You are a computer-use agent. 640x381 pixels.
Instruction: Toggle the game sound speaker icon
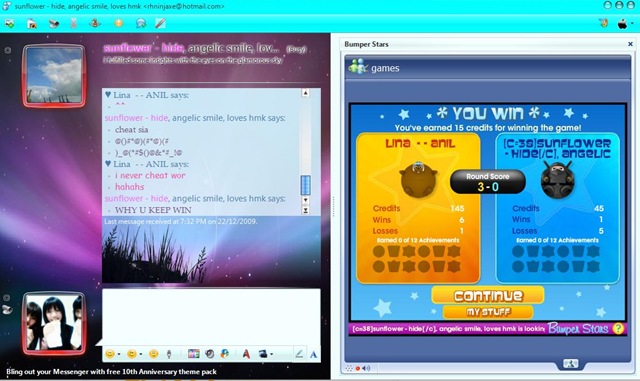coord(366,368)
